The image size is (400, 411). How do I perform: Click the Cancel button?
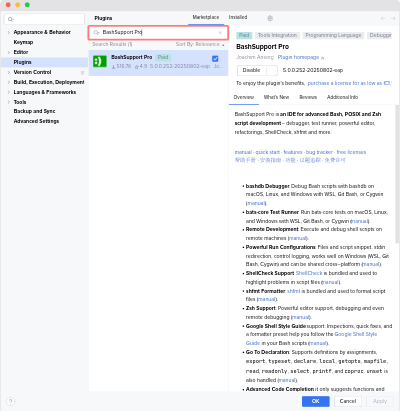pyautogui.click(x=348, y=401)
